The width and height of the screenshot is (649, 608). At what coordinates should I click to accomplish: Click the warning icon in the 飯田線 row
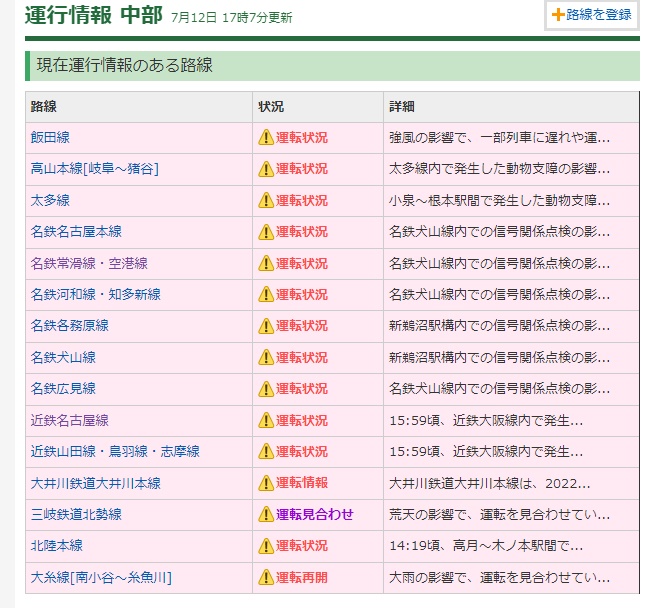[x=266, y=137]
